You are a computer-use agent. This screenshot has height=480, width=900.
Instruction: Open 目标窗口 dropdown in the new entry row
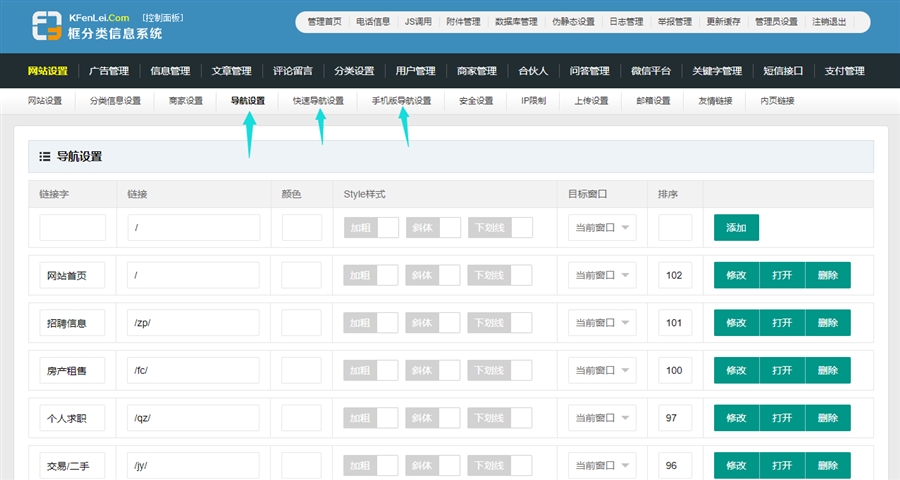pos(602,228)
